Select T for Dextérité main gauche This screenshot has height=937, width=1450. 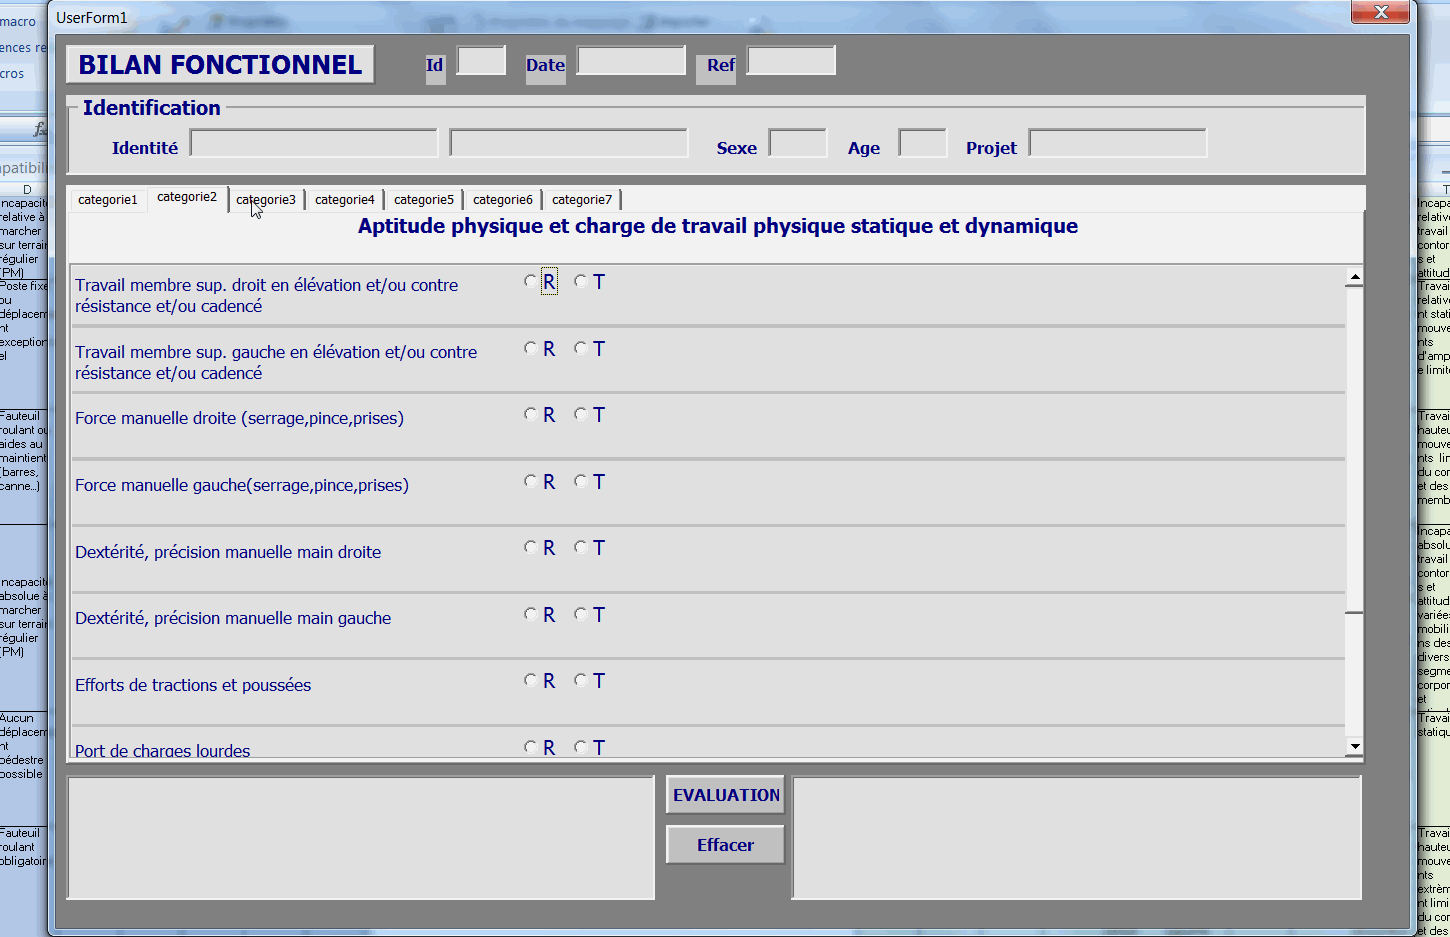[x=581, y=615]
